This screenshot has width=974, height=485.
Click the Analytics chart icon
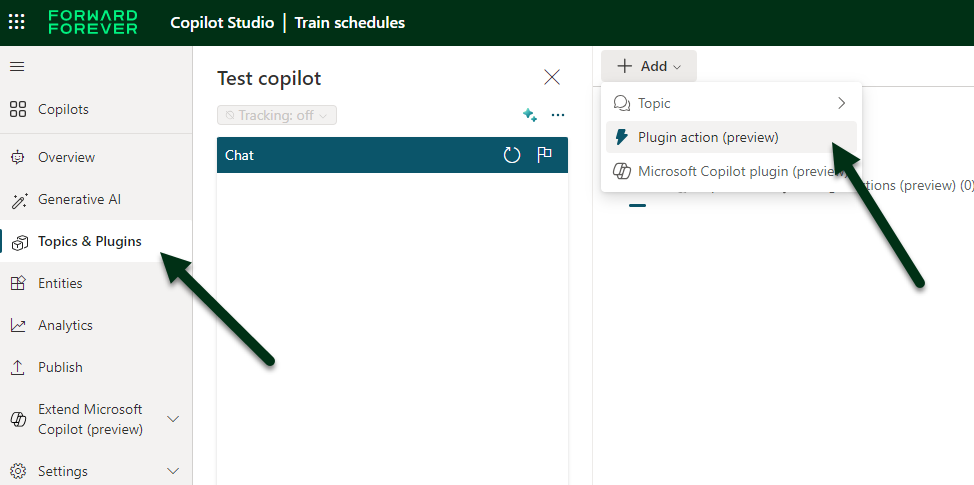point(18,325)
